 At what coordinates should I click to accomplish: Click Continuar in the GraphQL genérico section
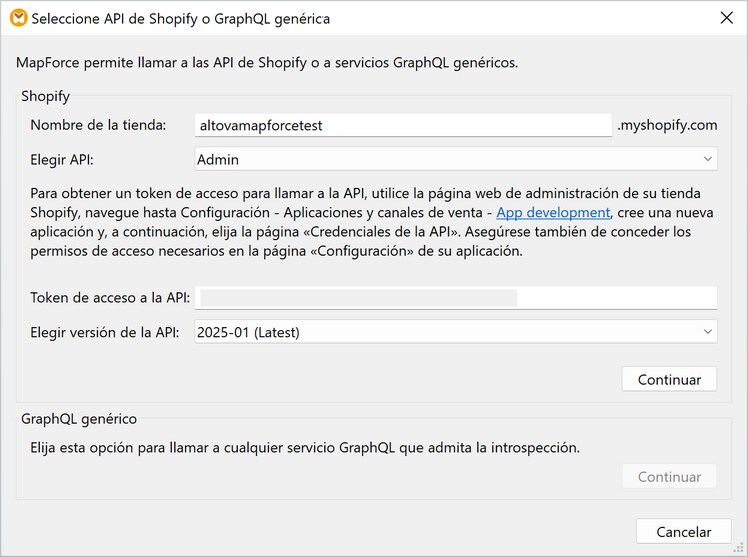[x=669, y=476]
